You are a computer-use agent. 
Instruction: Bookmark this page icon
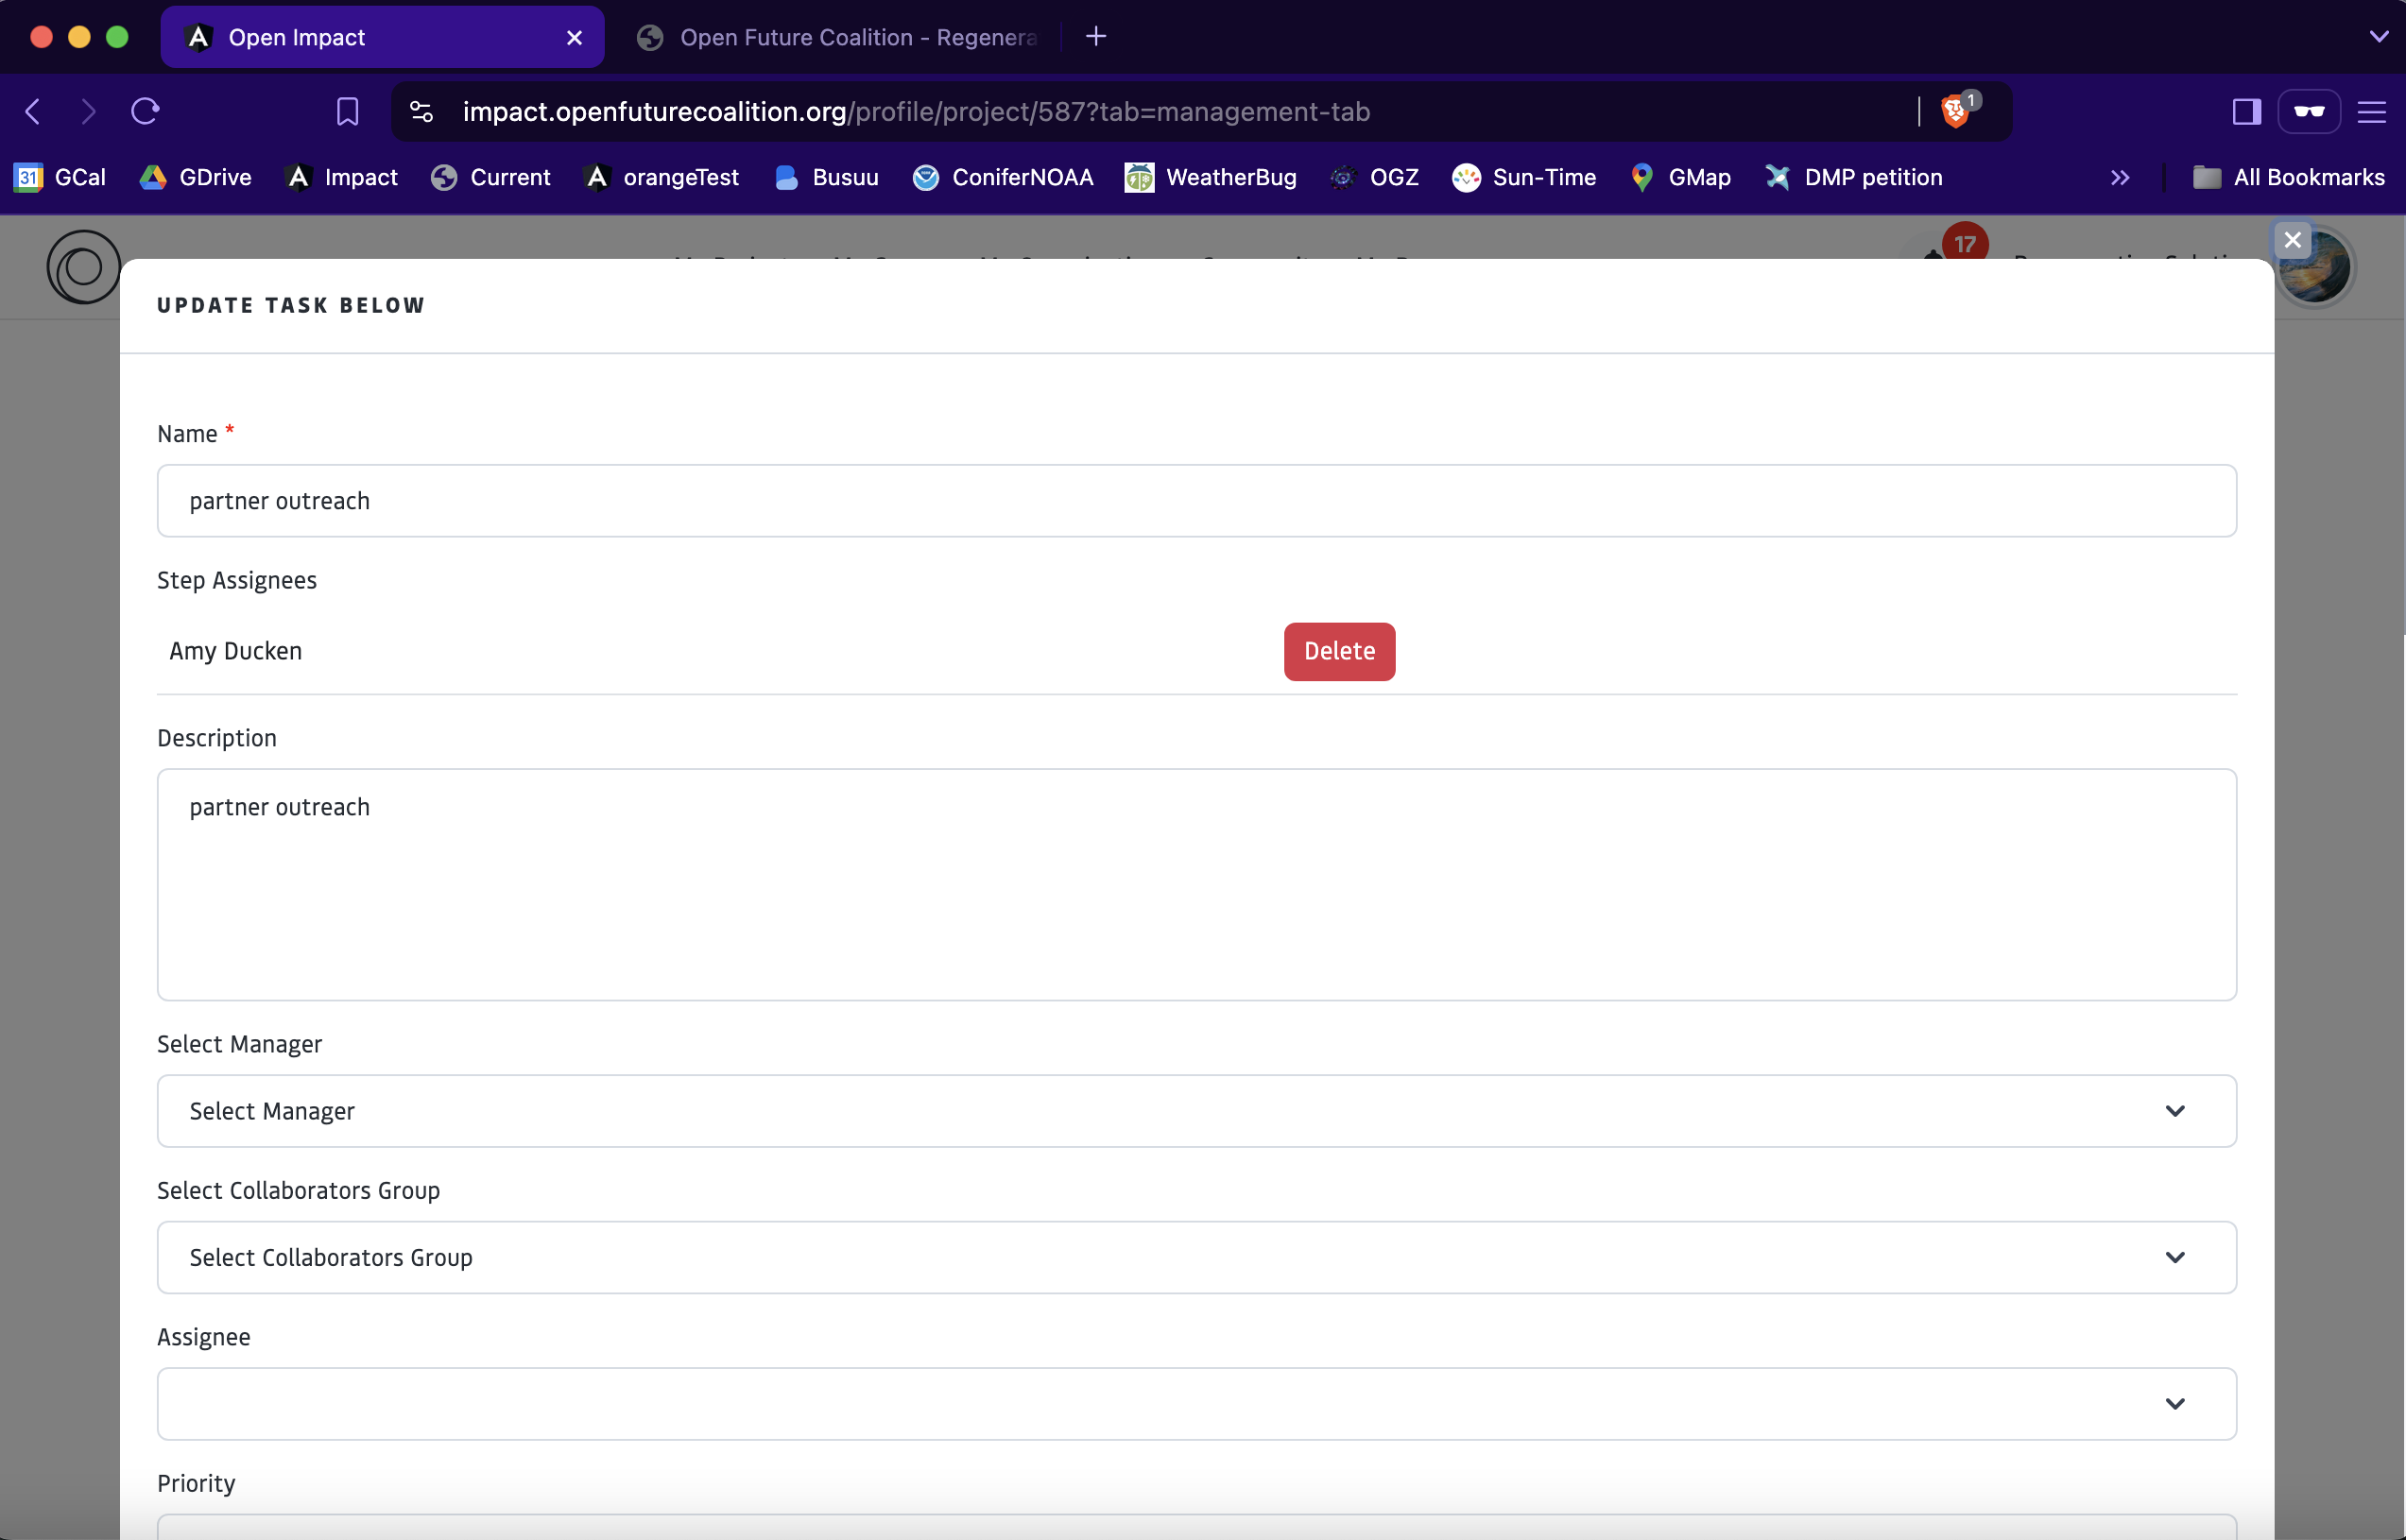347,111
